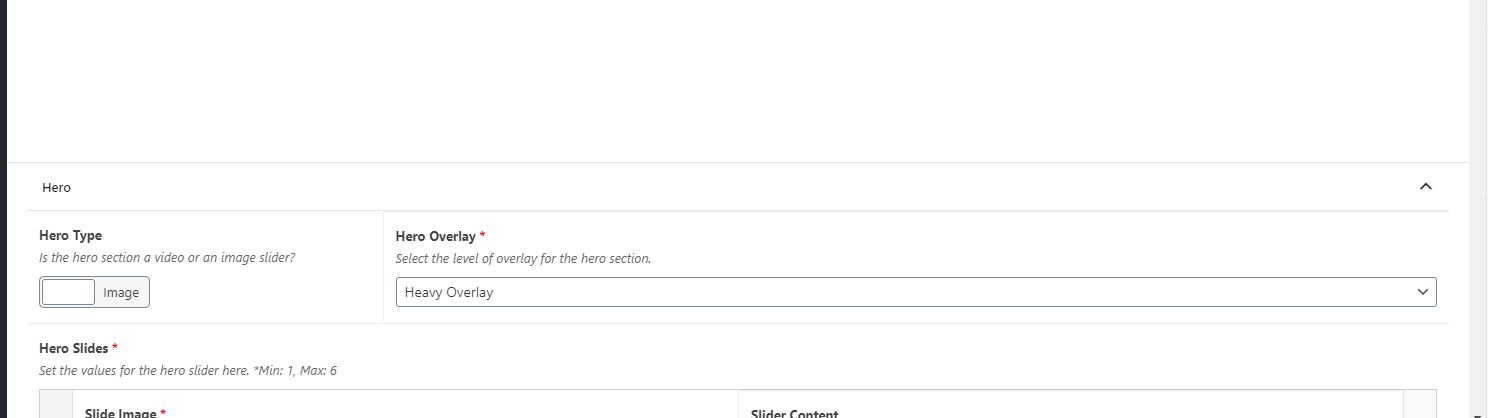Screen dimensions: 1488x418
Task: Click the repeater's right actions header cell
Action: (x=1420, y=406)
